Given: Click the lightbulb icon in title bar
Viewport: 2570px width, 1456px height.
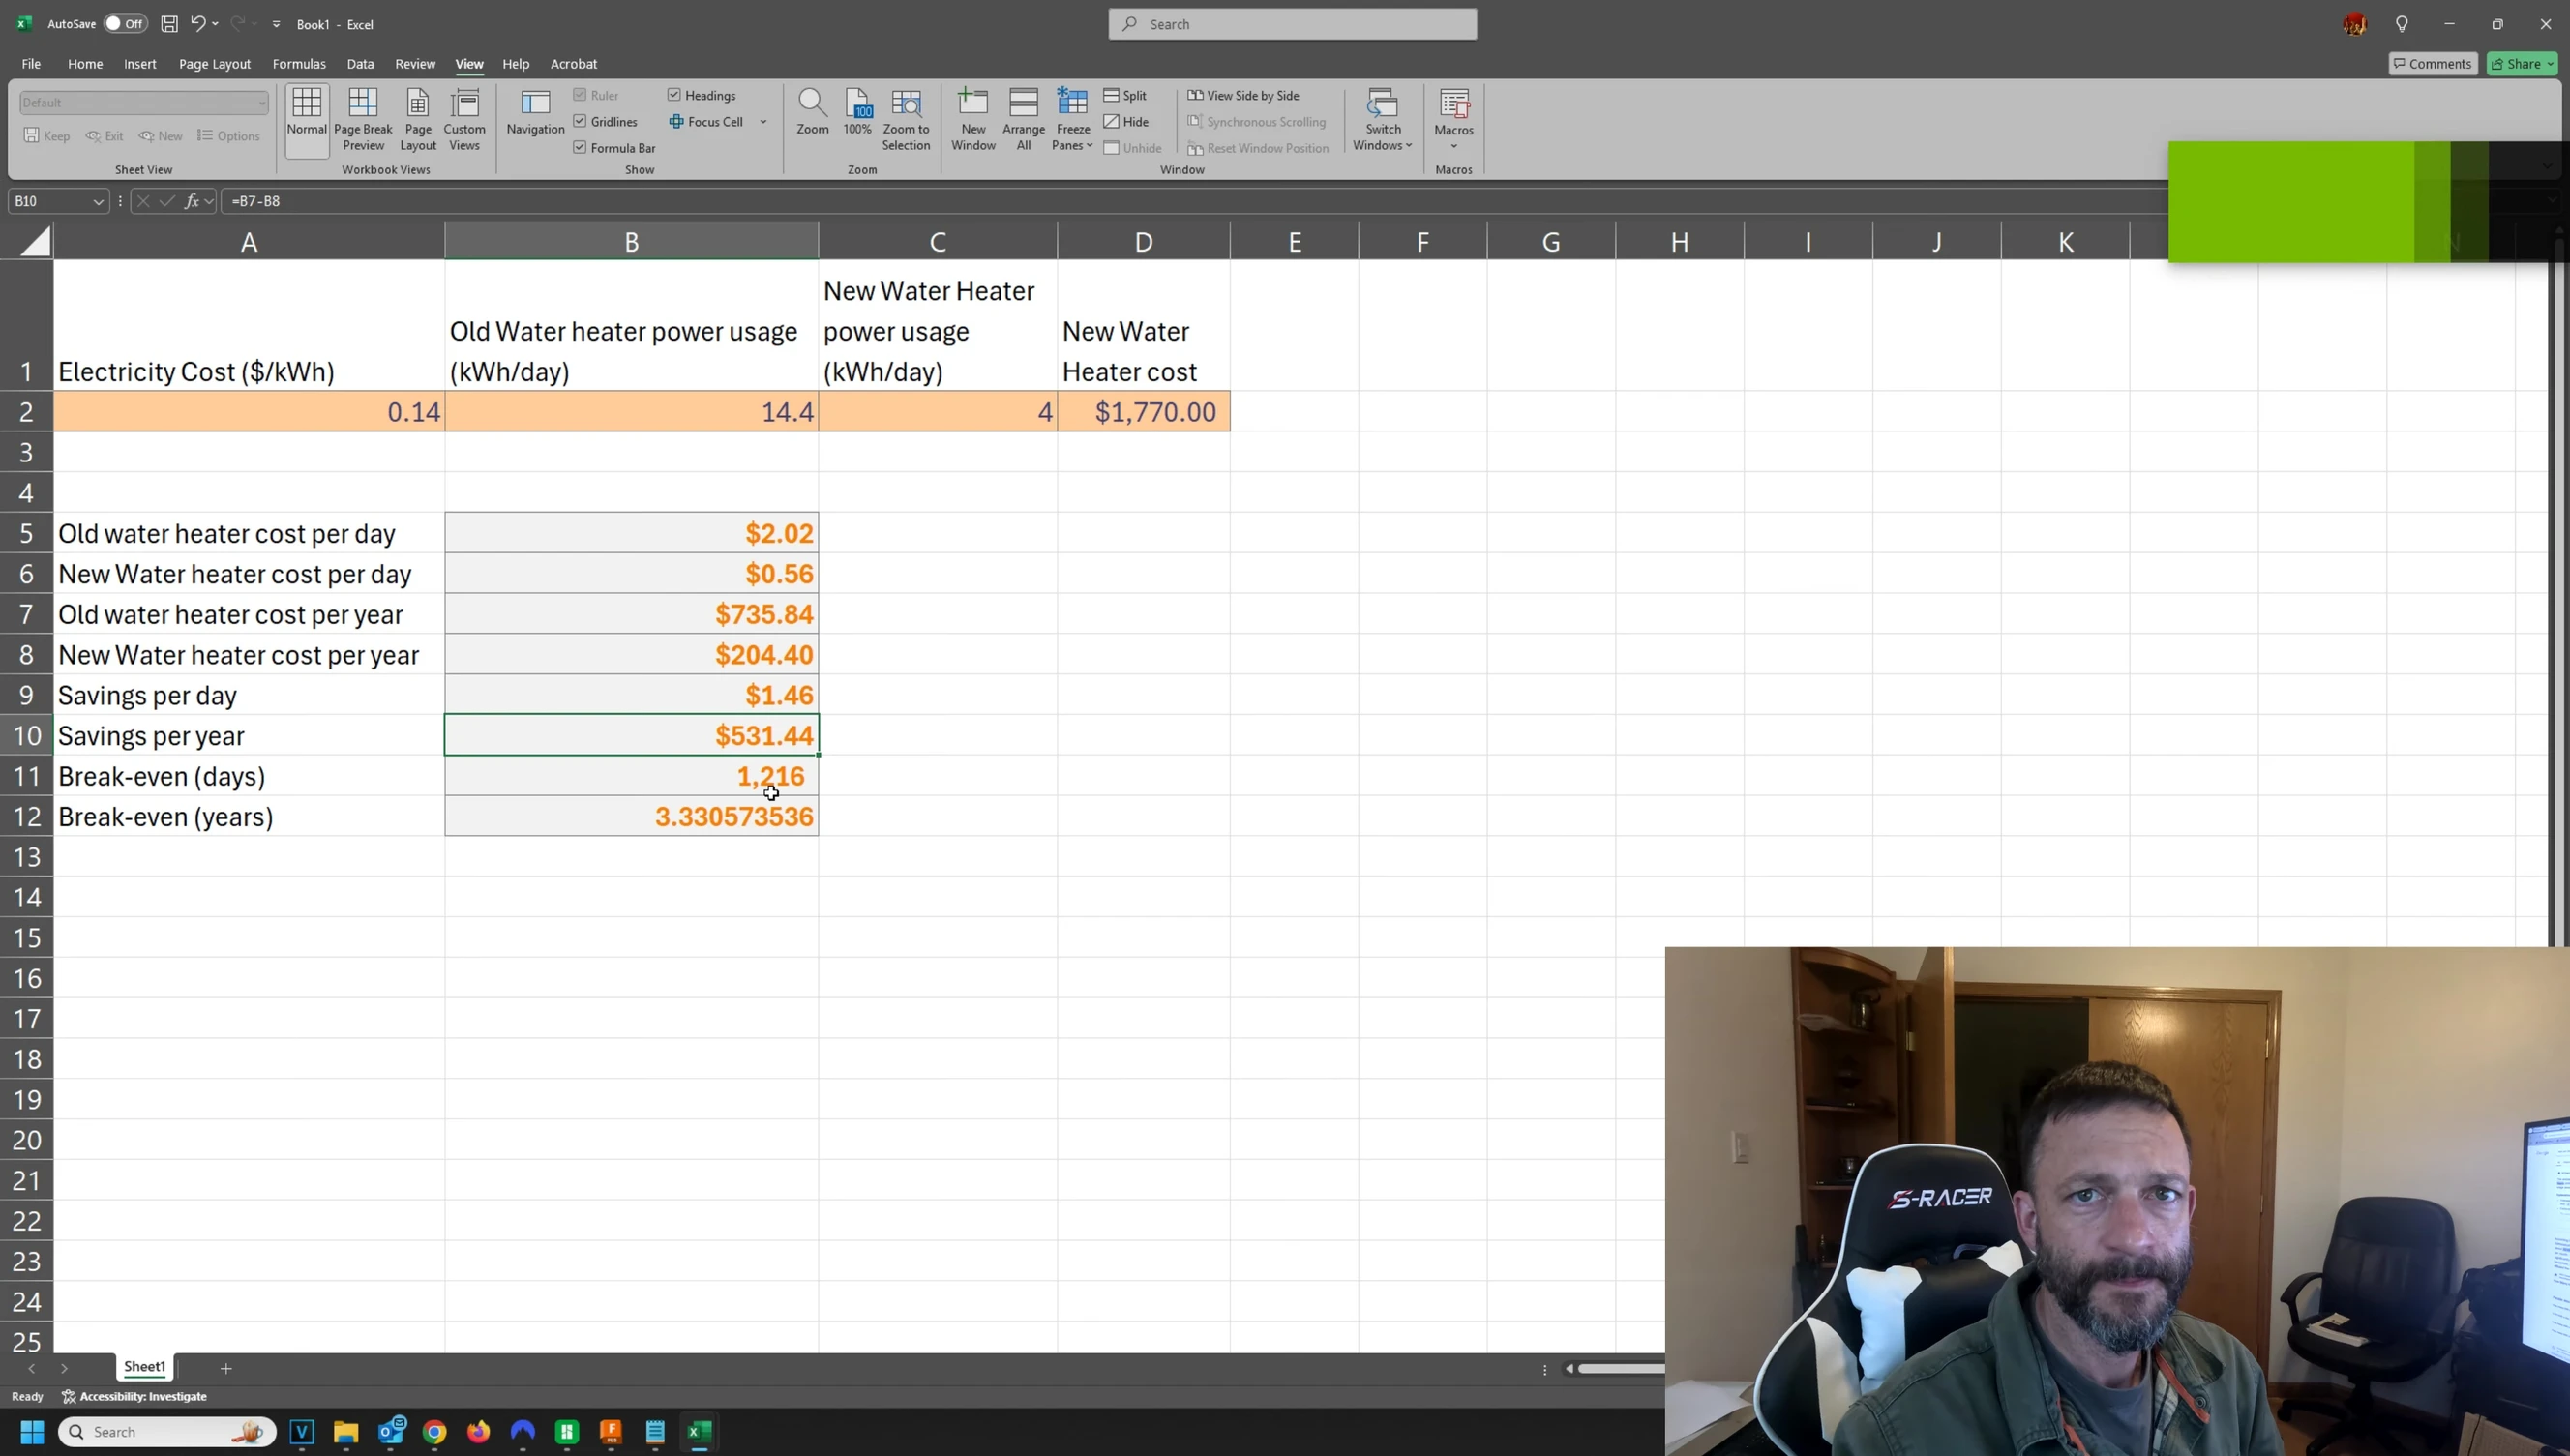Looking at the screenshot, I should click(2402, 24).
